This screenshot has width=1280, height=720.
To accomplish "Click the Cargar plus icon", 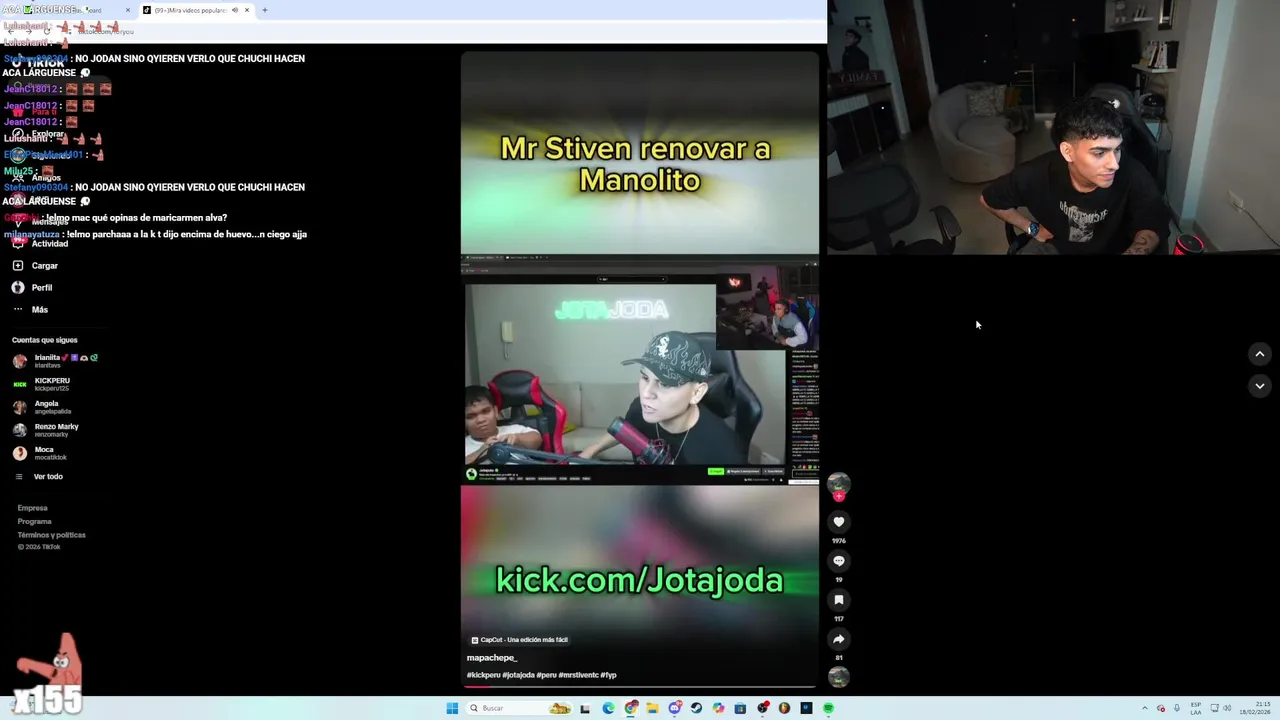I will coord(18,266).
